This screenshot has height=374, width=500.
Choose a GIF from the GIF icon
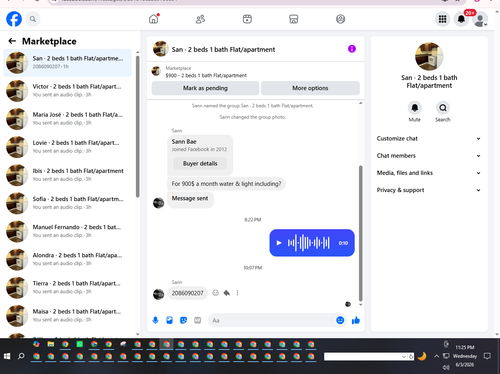coord(198,320)
